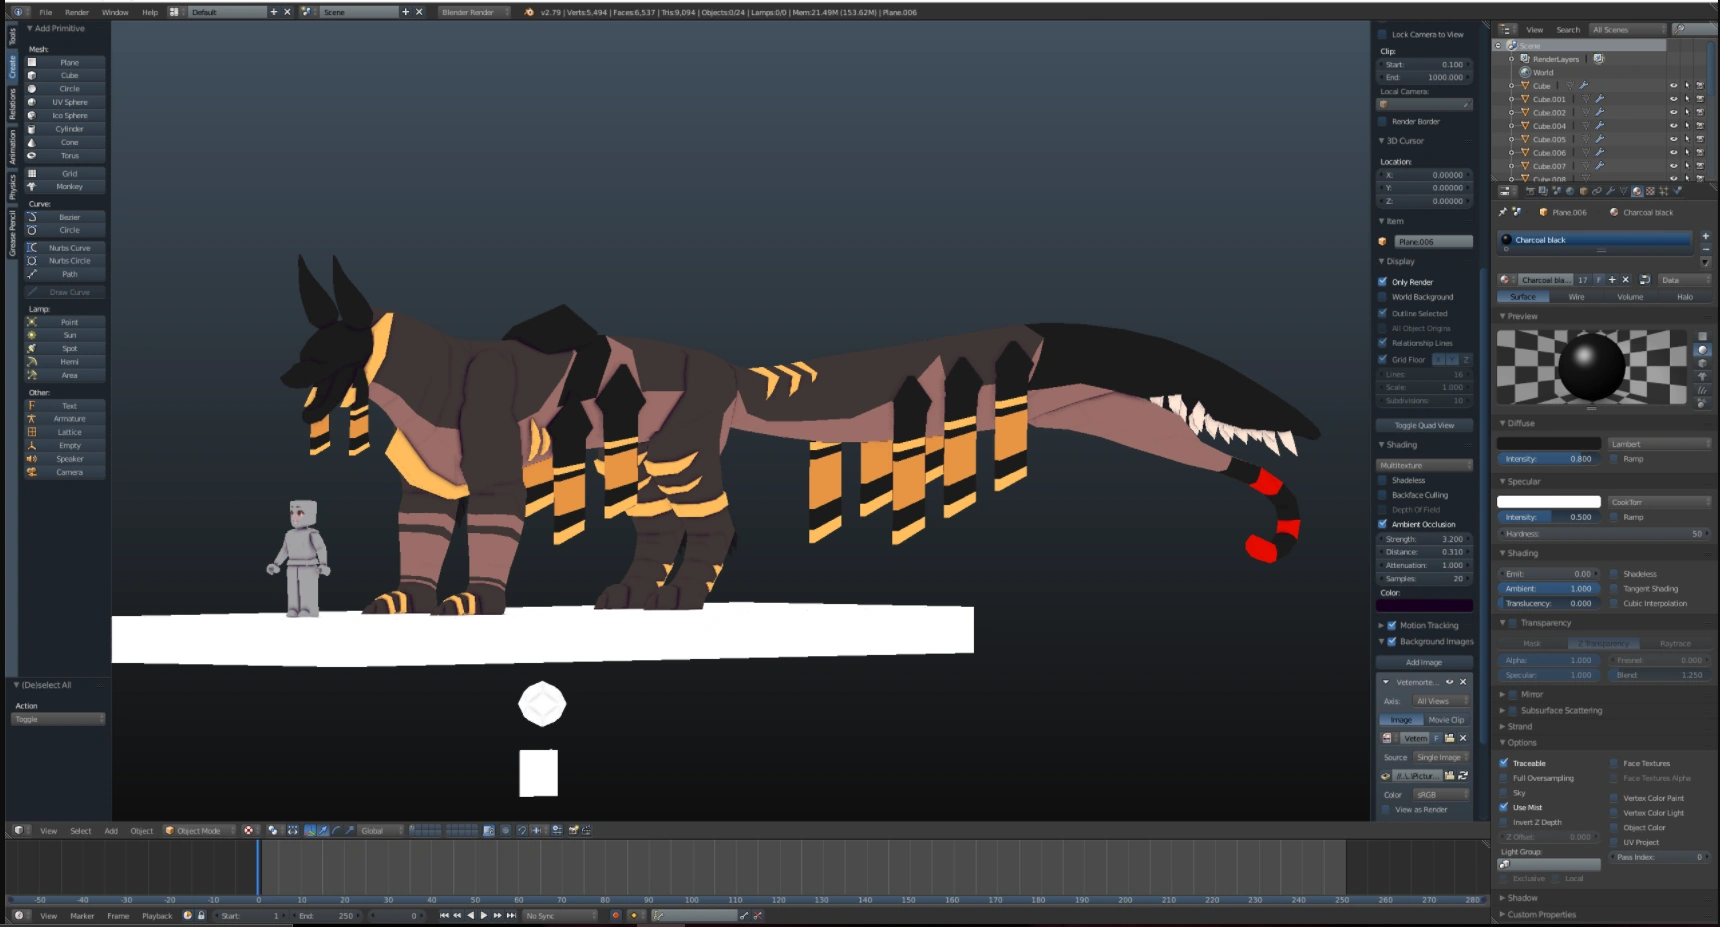Add a Camera object
The image size is (1720, 927).
point(69,472)
